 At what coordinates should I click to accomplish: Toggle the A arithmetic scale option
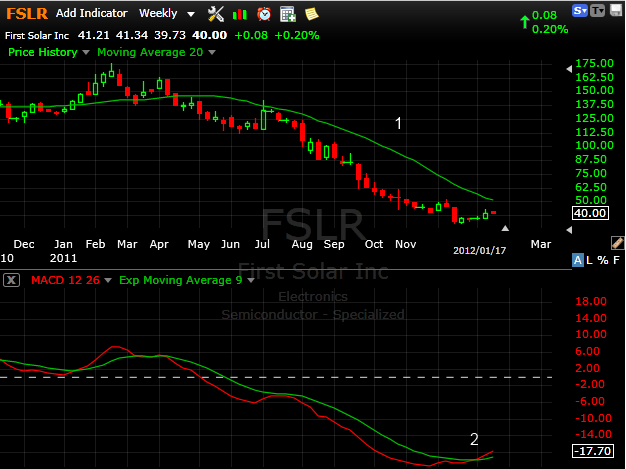coord(577,260)
